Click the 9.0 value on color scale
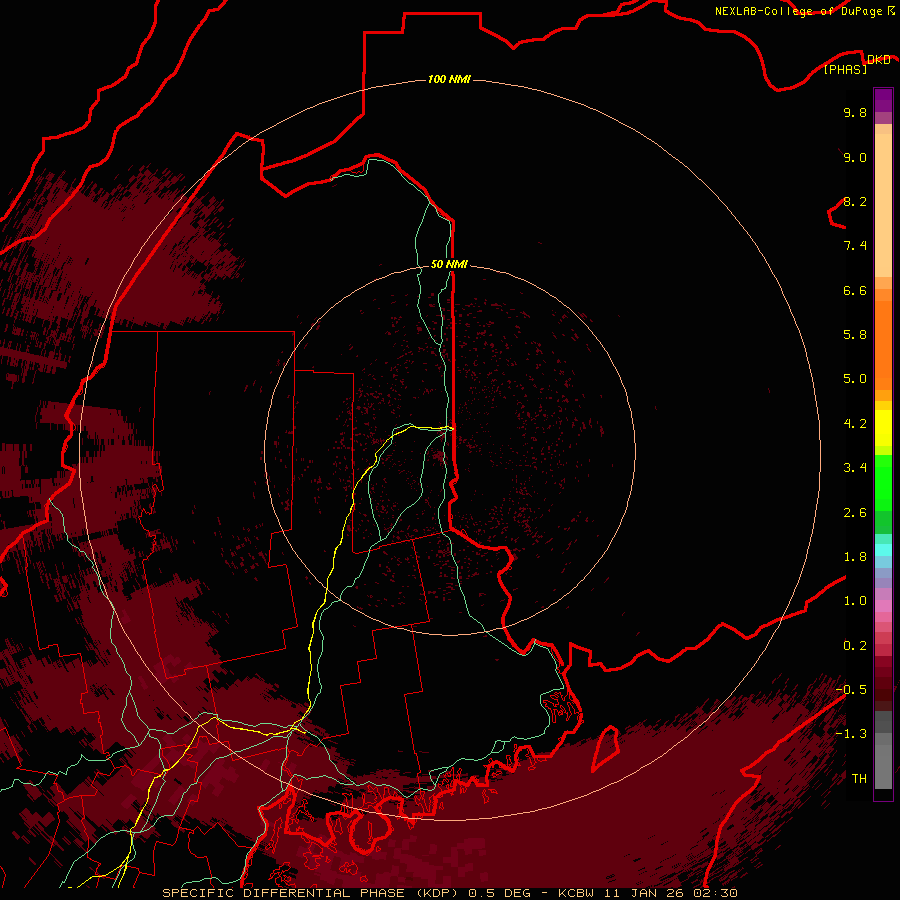Viewport: 900px width, 900px height. click(x=855, y=157)
